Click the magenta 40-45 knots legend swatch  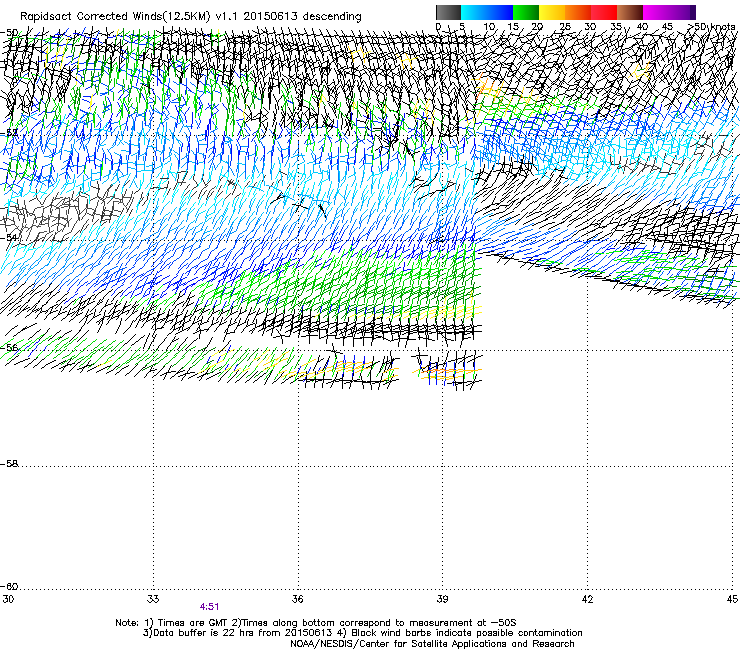click(x=656, y=12)
